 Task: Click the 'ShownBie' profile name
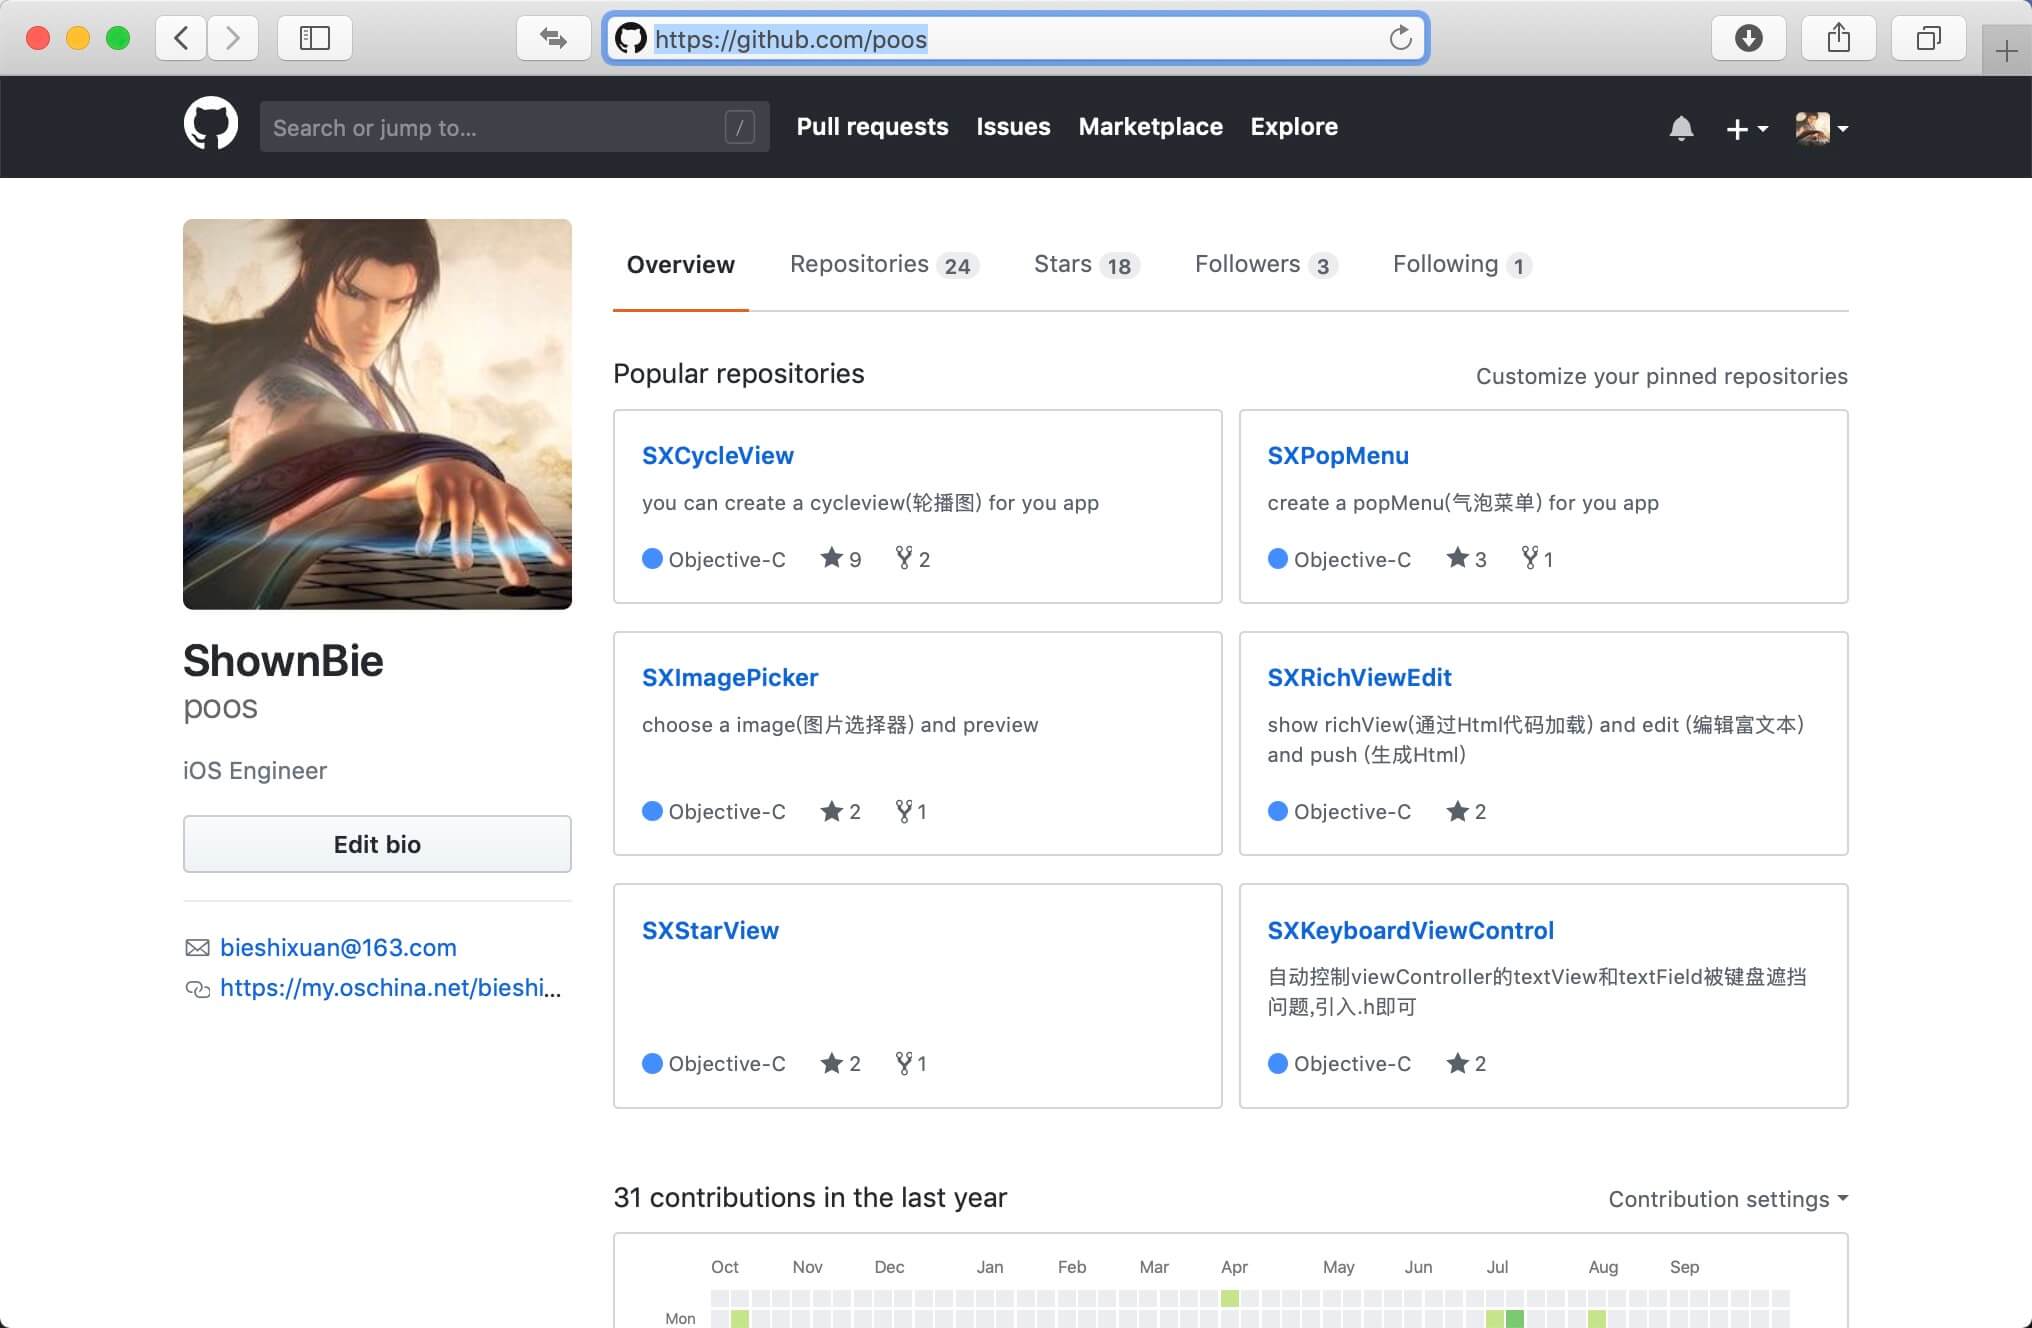tap(283, 661)
